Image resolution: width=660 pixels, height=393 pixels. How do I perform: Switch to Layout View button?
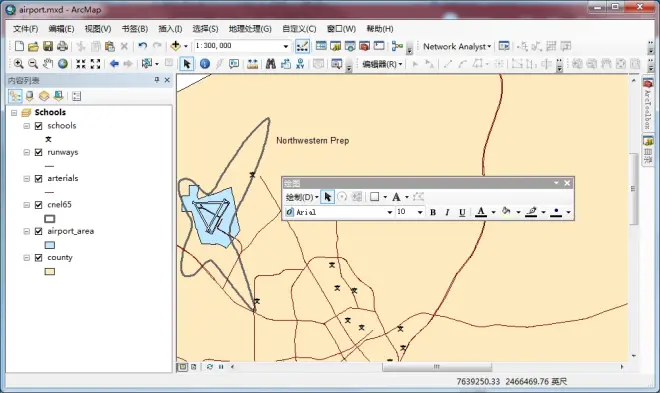pyautogui.click(x=194, y=367)
